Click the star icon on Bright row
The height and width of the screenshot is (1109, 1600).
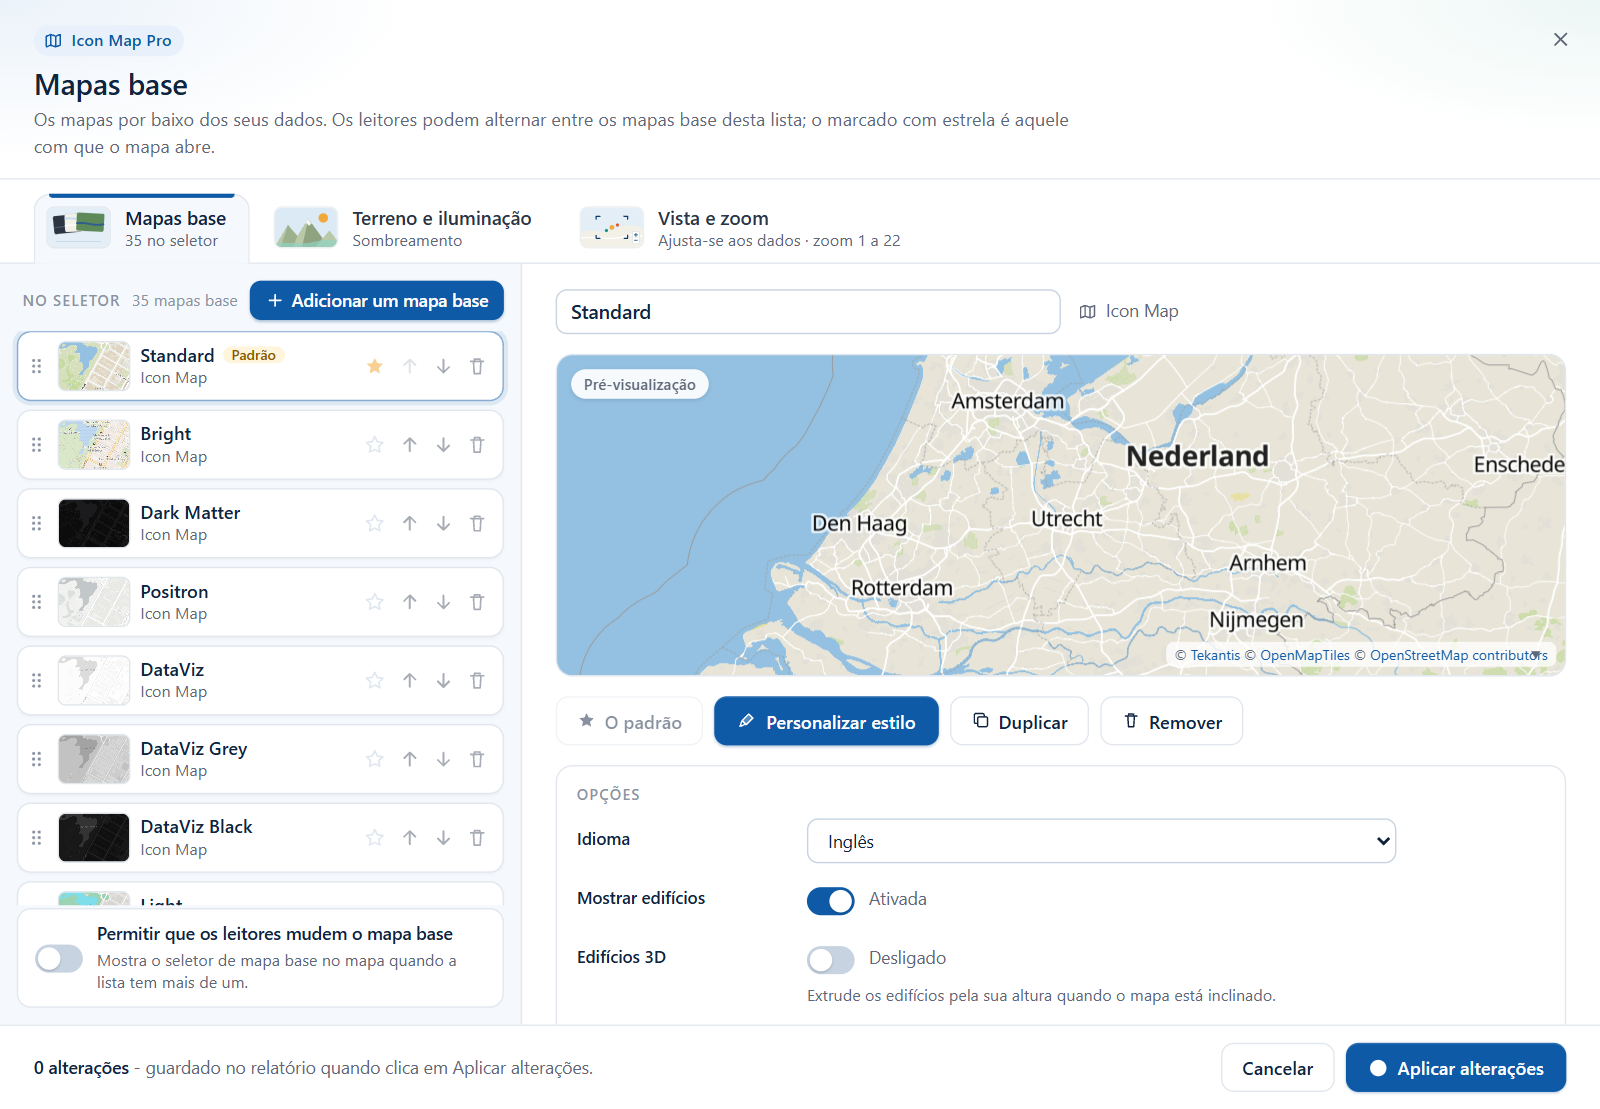375,445
